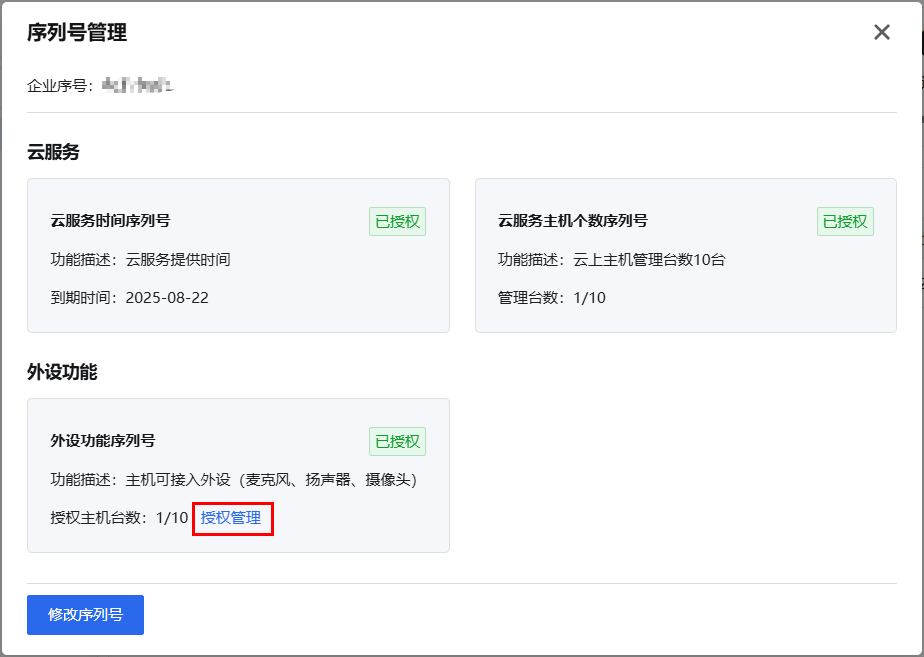Click the 云服务提供时间 description text

click(x=178, y=260)
